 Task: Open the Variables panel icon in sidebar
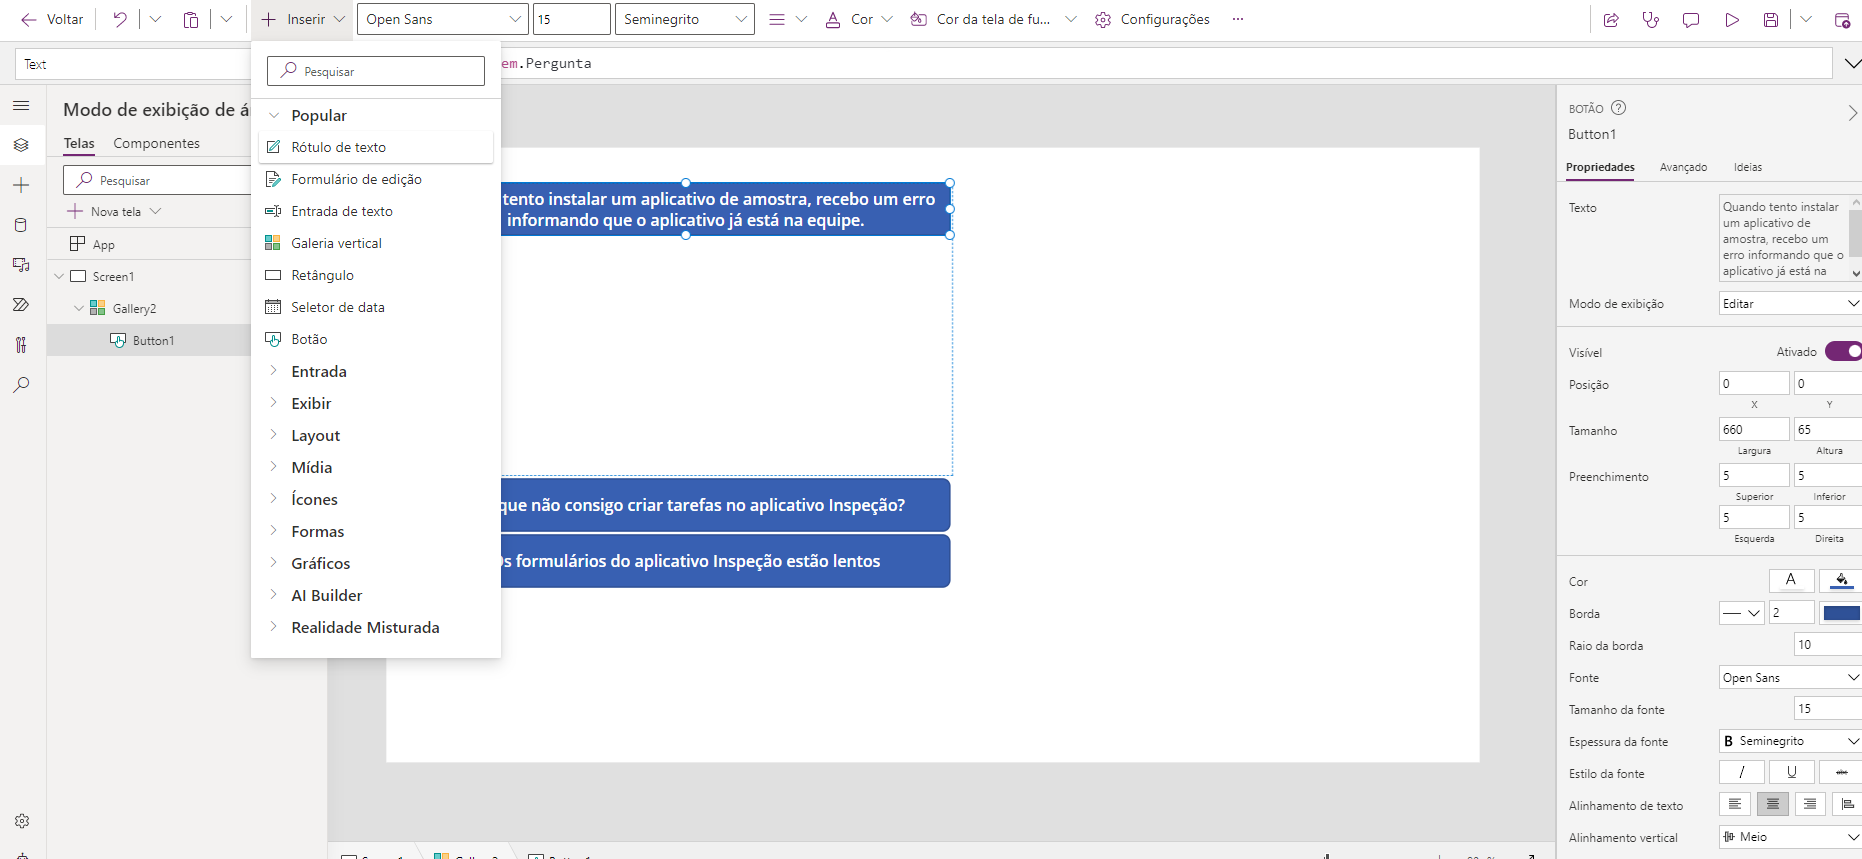(21, 345)
